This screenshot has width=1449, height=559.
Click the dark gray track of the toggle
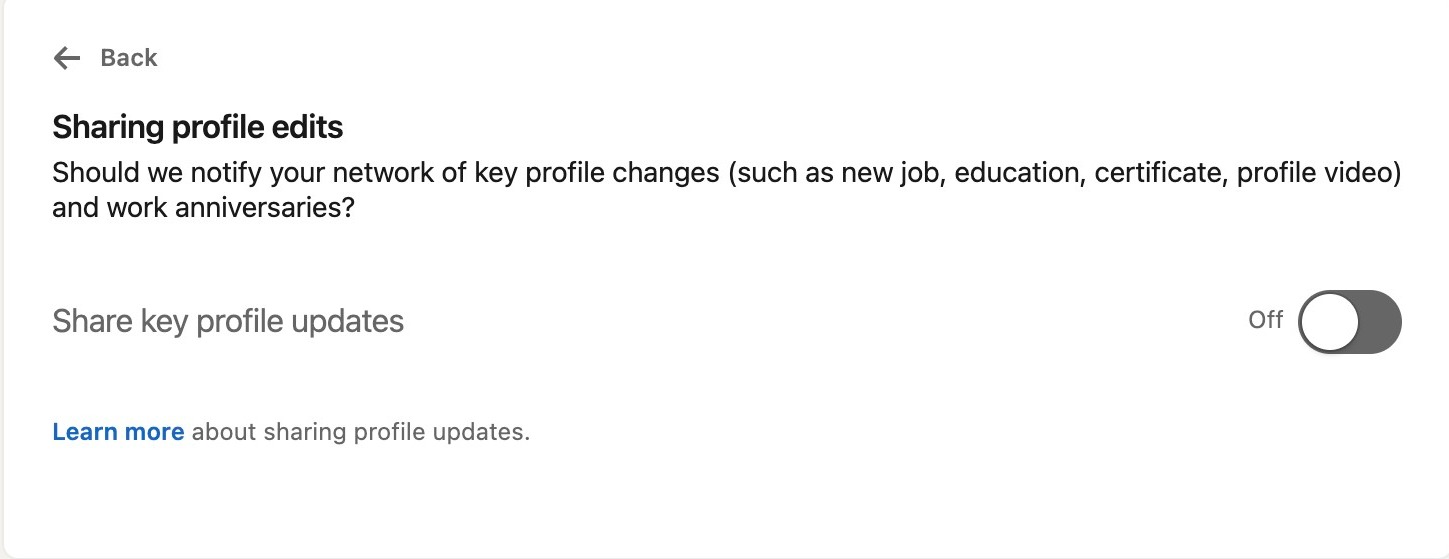pyautogui.click(x=1380, y=322)
